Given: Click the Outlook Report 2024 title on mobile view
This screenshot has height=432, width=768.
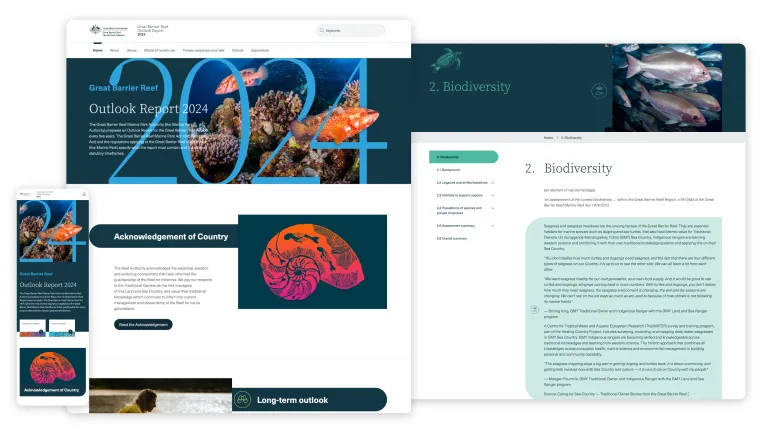Looking at the screenshot, I should [x=48, y=285].
